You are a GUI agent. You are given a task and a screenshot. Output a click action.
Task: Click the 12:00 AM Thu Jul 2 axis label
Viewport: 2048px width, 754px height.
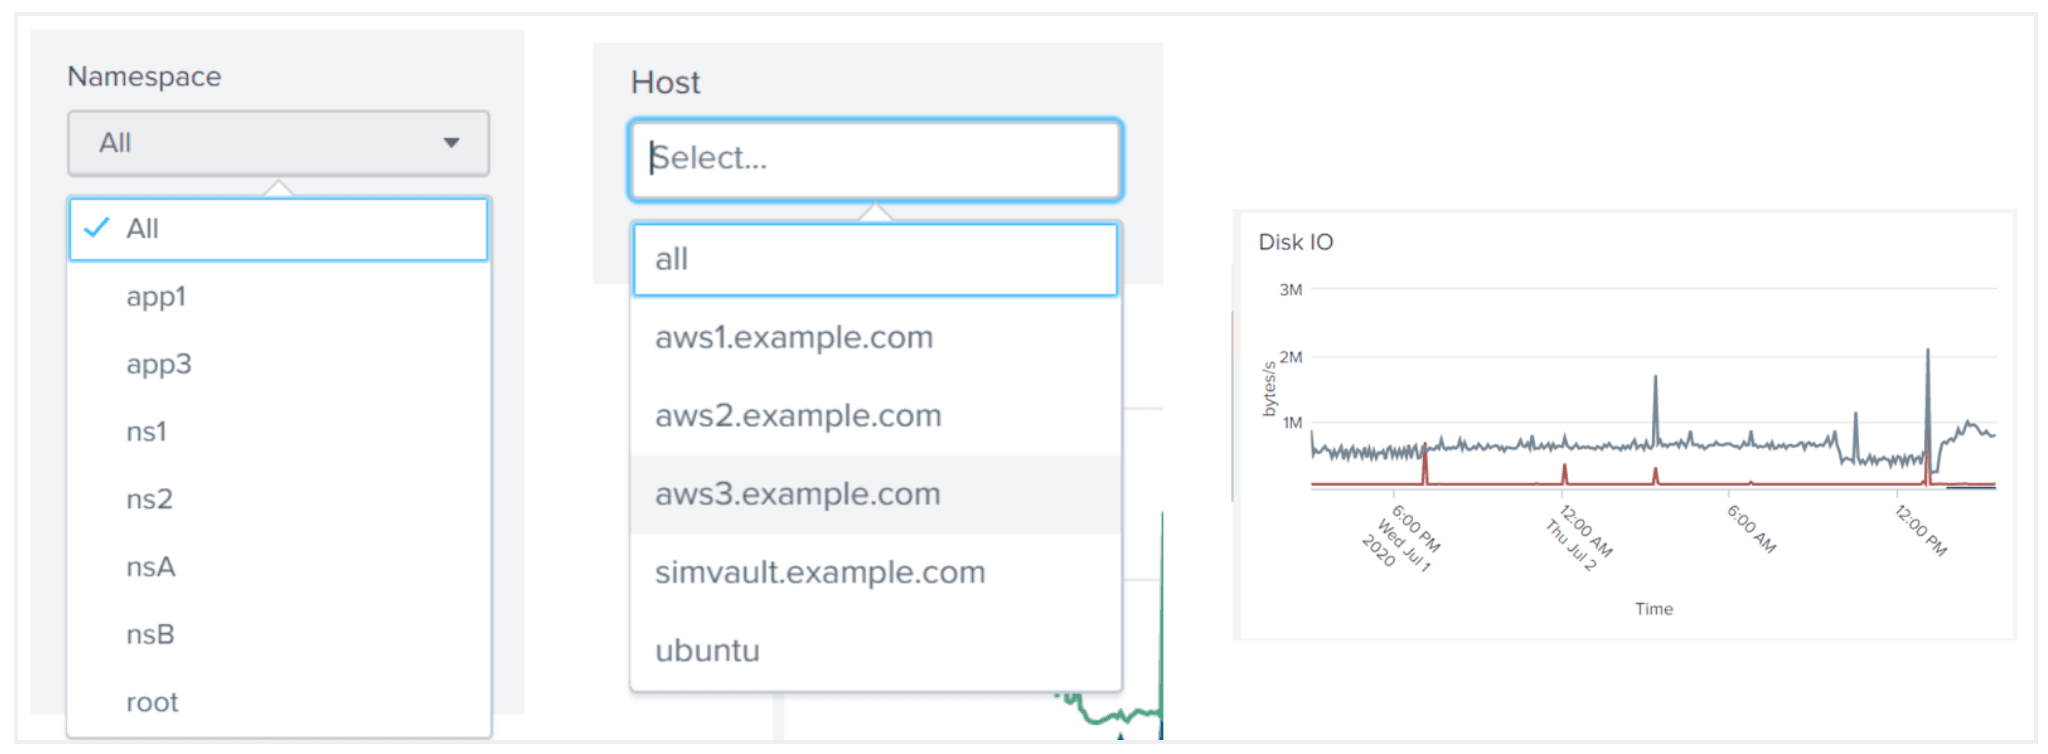1580,538
